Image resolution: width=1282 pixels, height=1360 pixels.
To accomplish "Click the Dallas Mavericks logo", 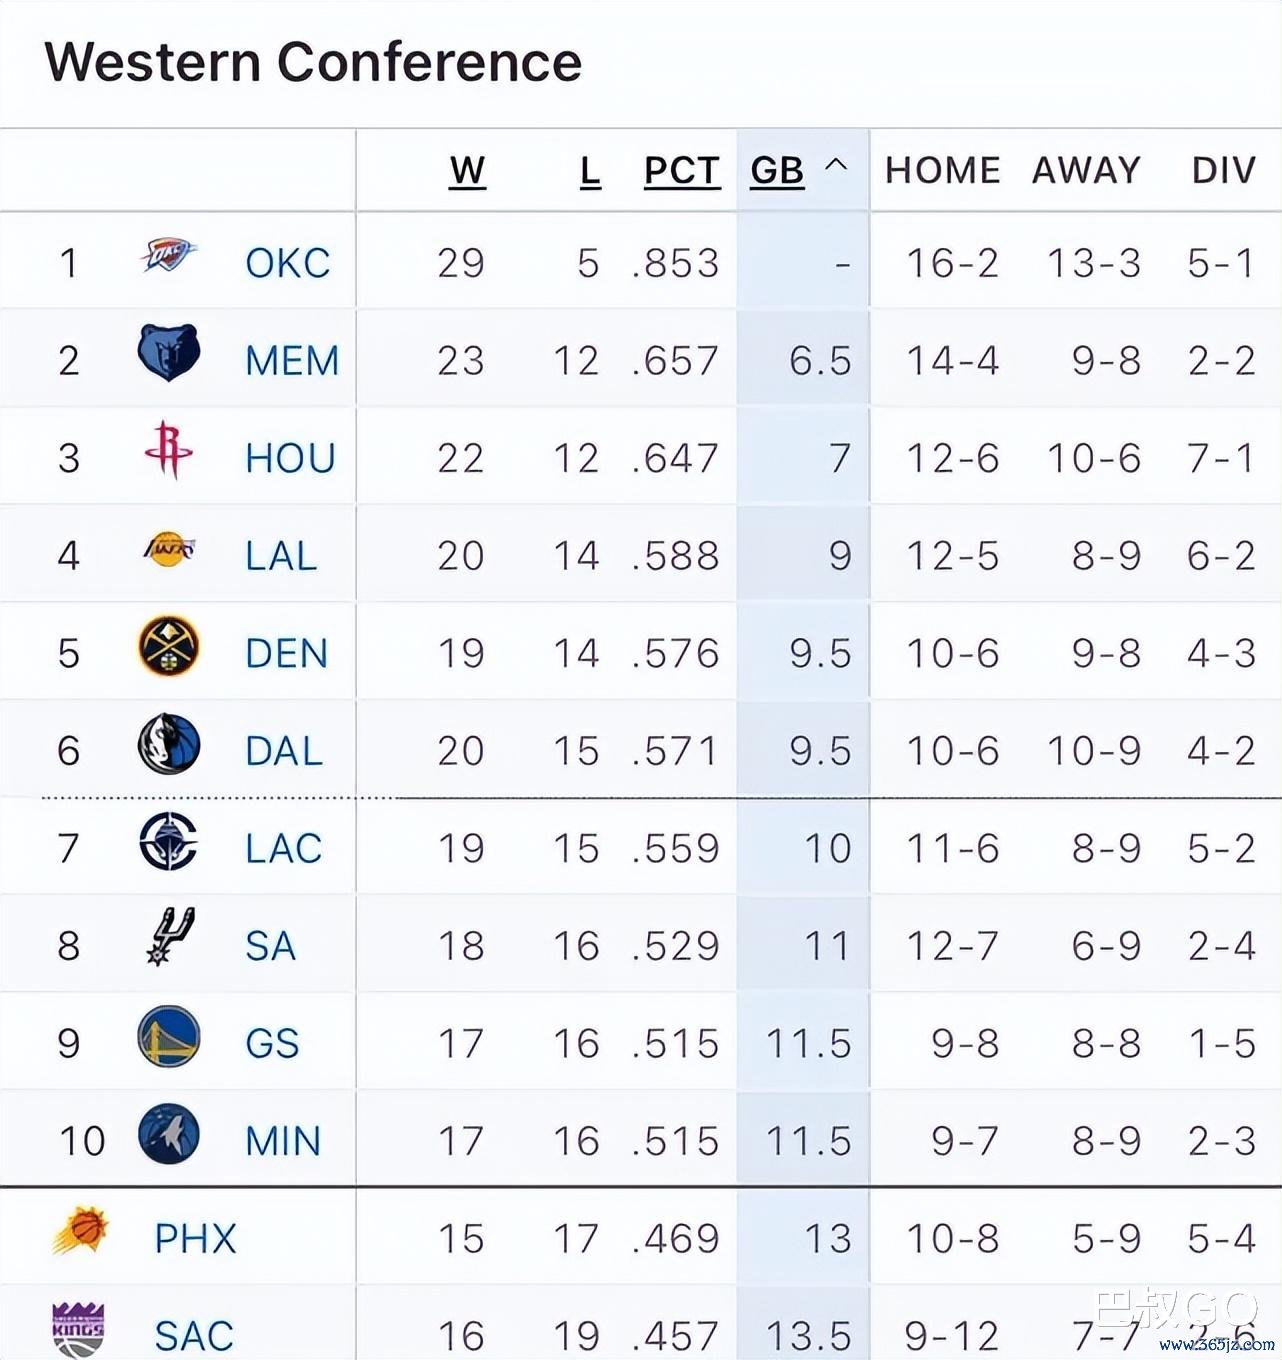I will coord(168,744).
